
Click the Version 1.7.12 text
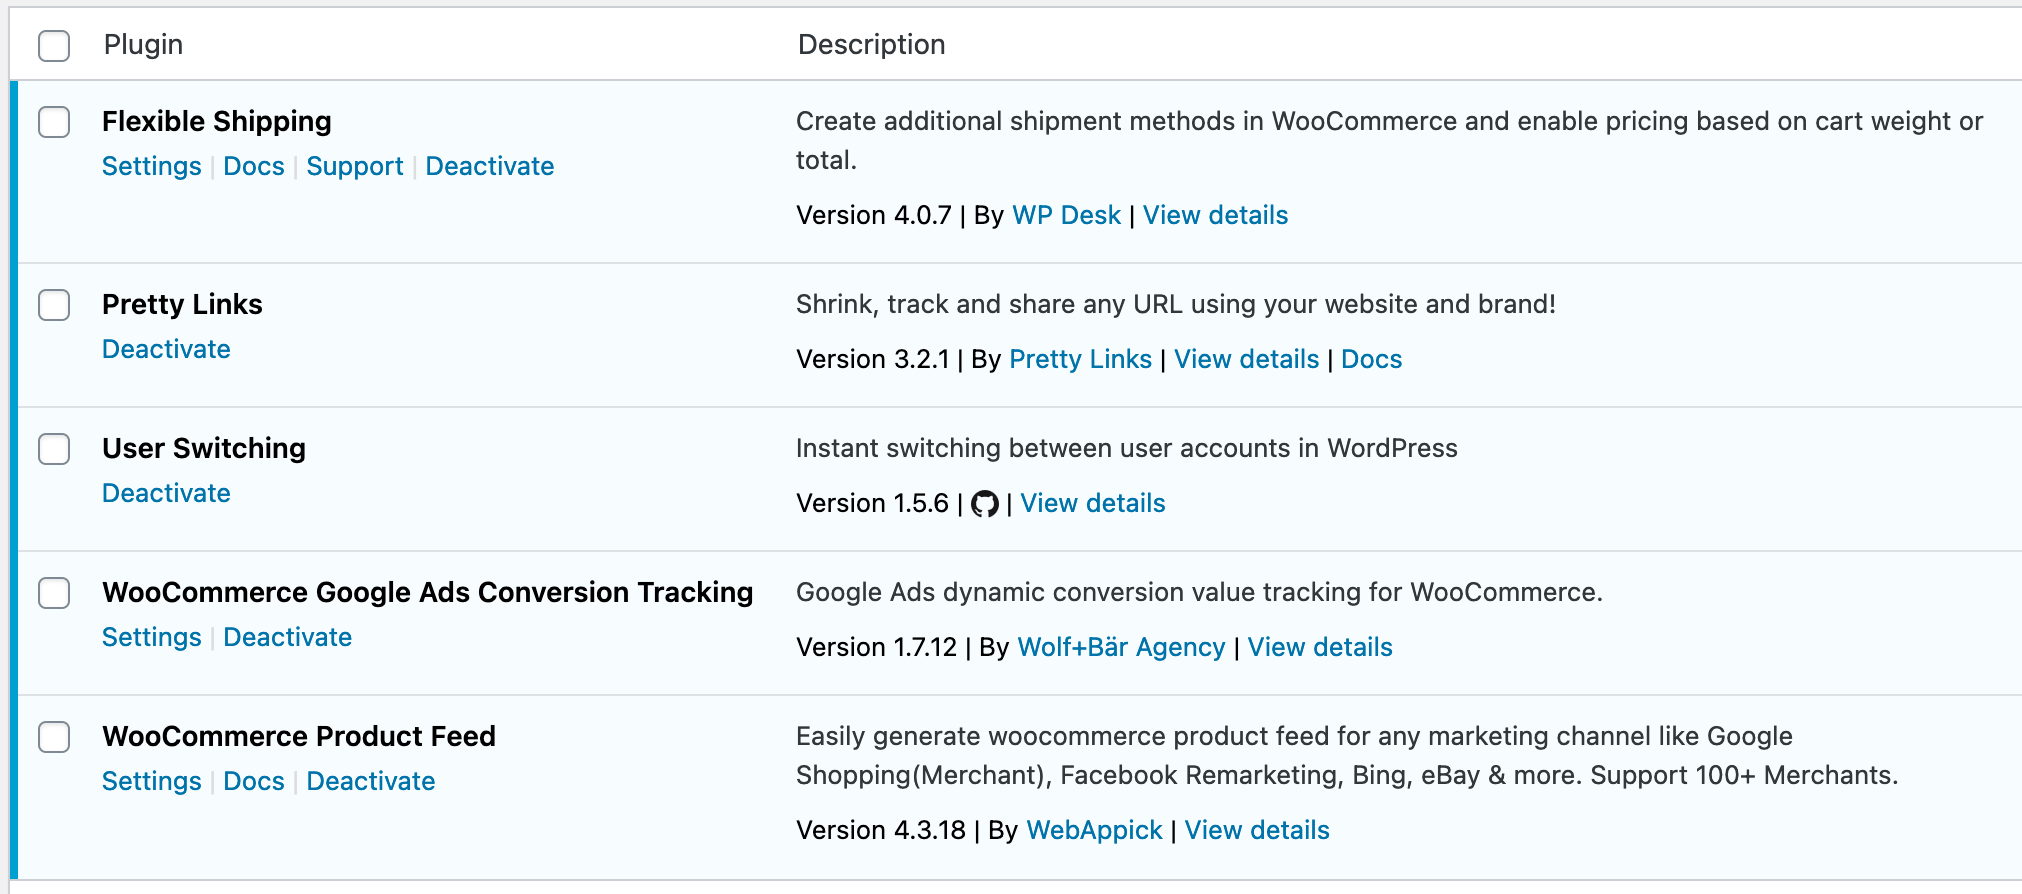[877, 647]
